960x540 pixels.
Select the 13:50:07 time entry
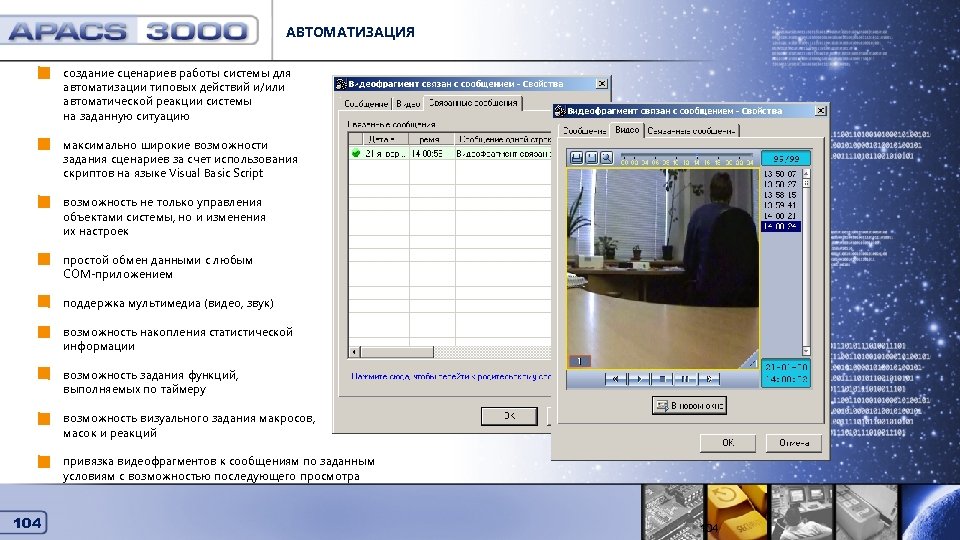click(780, 174)
